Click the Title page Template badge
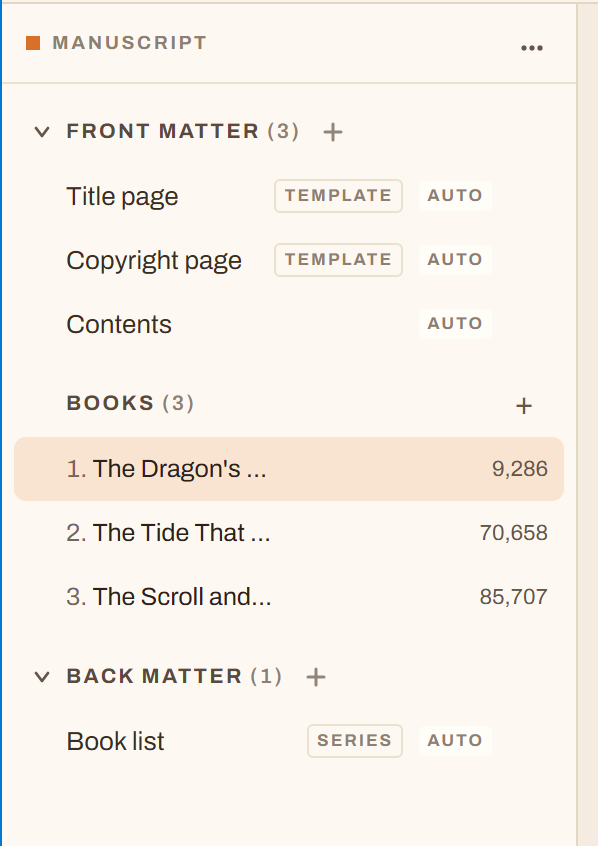Image resolution: width=598 pixels, height=846 pixels. [x=338, y=196]
